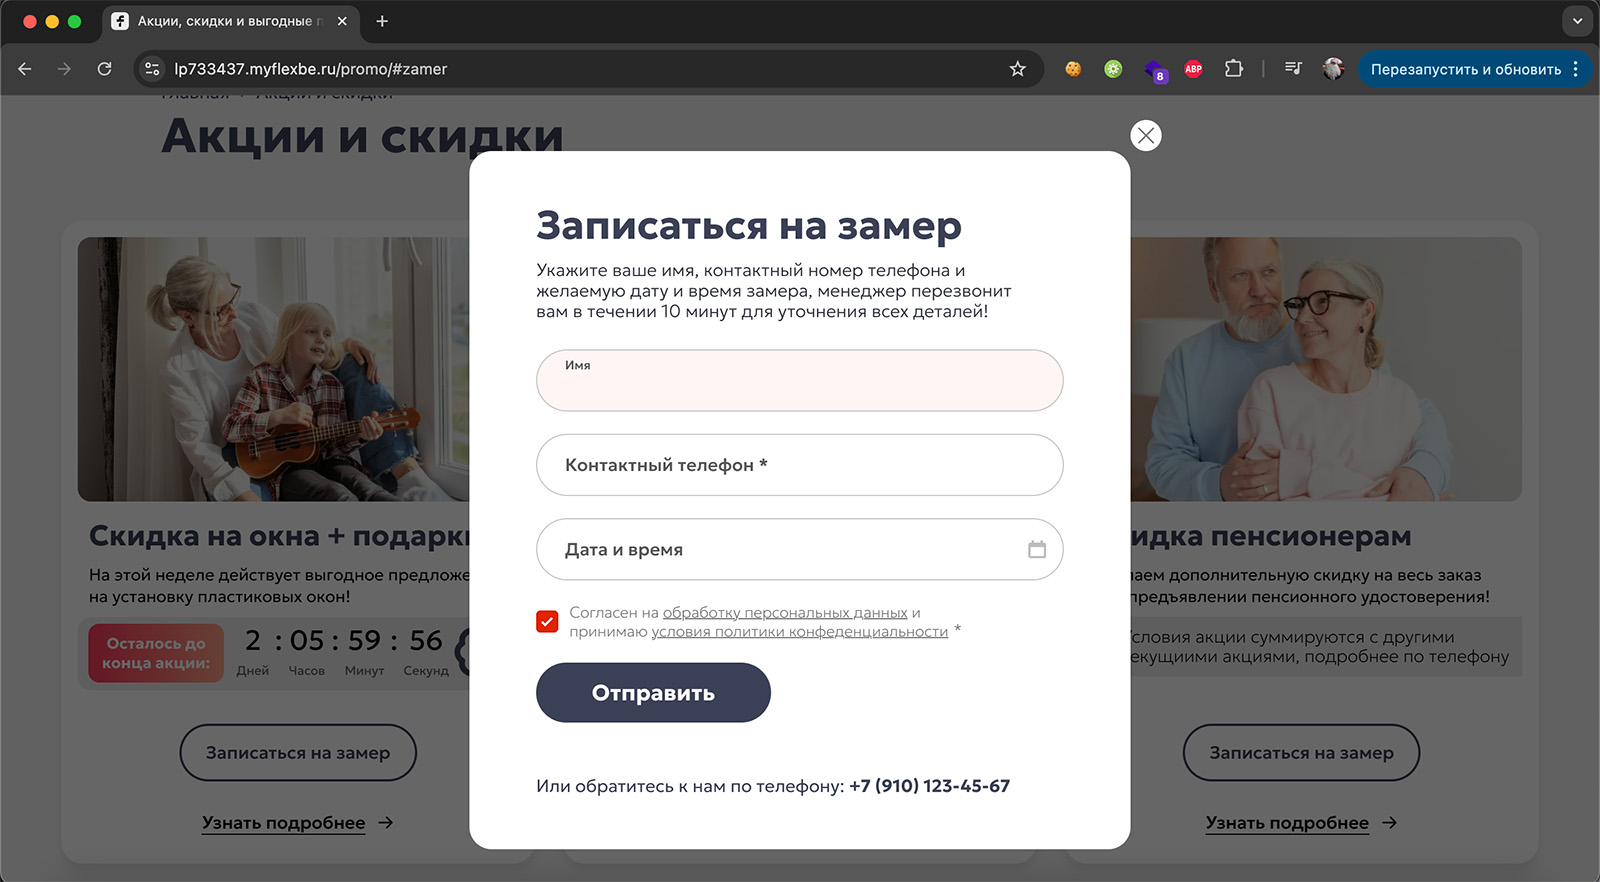The height and width of the screenshot is (882, 1600).
Task: Uncheck the personal data consent checkbox
Action: 547,622
